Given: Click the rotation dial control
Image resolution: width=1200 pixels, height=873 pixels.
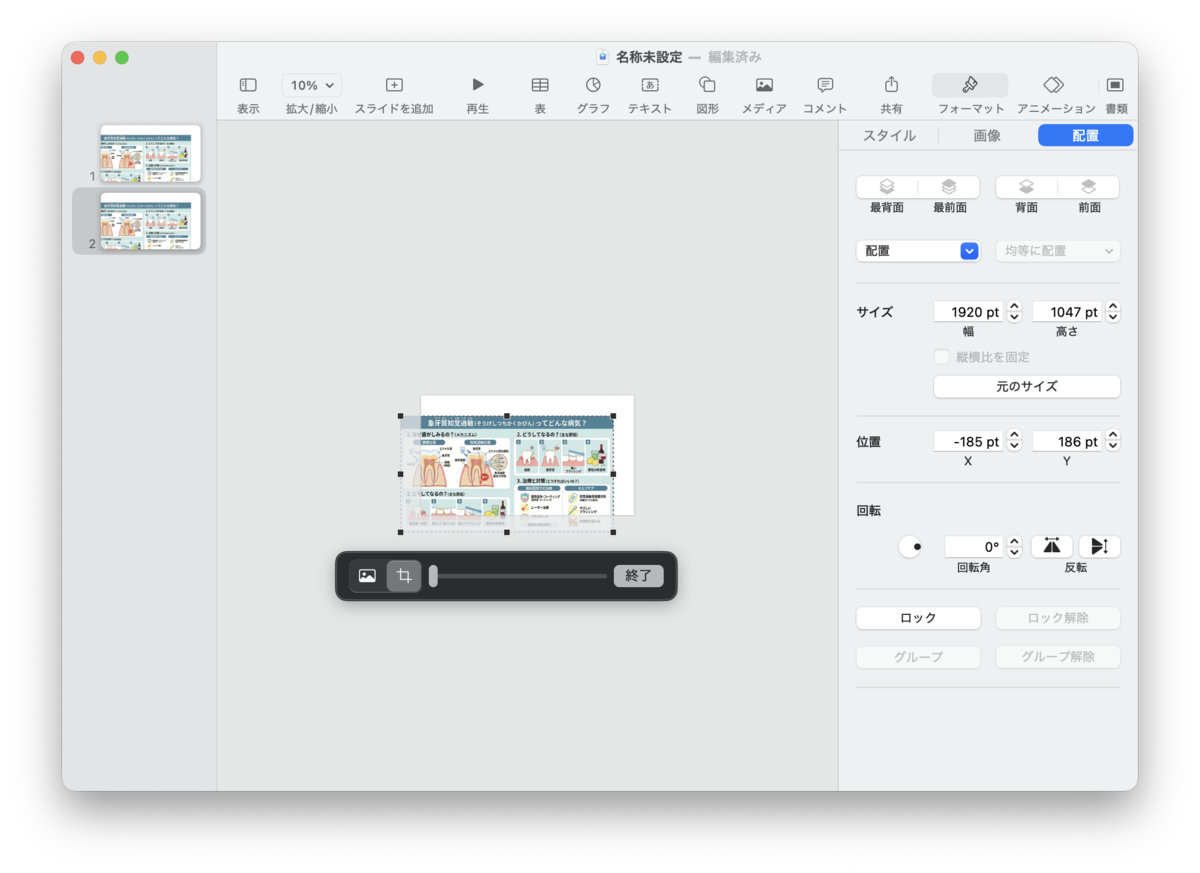Looking at the screenshot, I should coord(911,547).
